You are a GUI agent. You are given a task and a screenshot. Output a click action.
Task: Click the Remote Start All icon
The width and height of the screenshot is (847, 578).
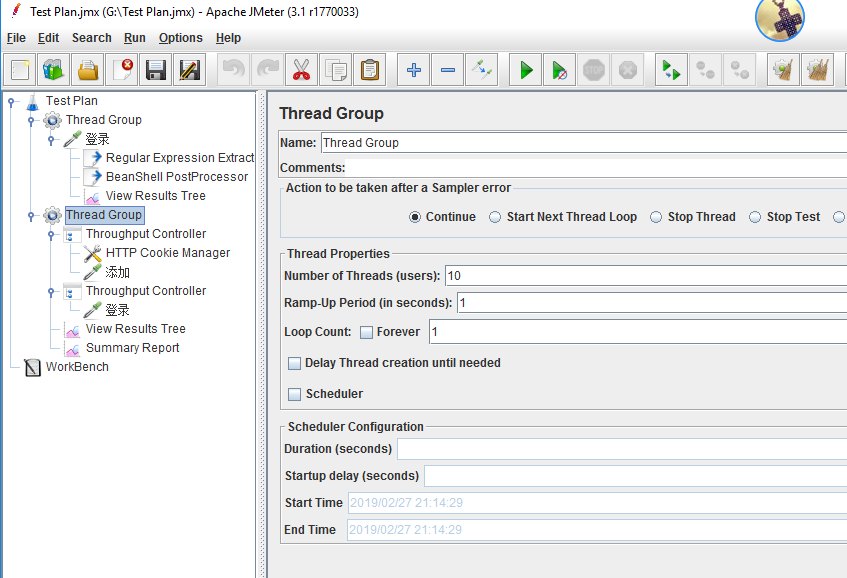[x=671, y=70]
